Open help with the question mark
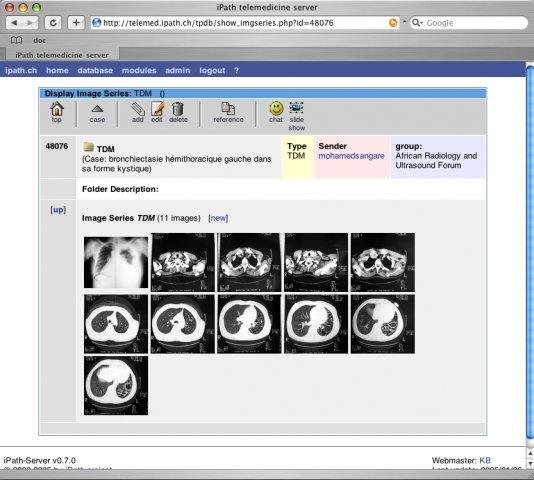Screen dimensions: 534x480 (x=236, y=71)
